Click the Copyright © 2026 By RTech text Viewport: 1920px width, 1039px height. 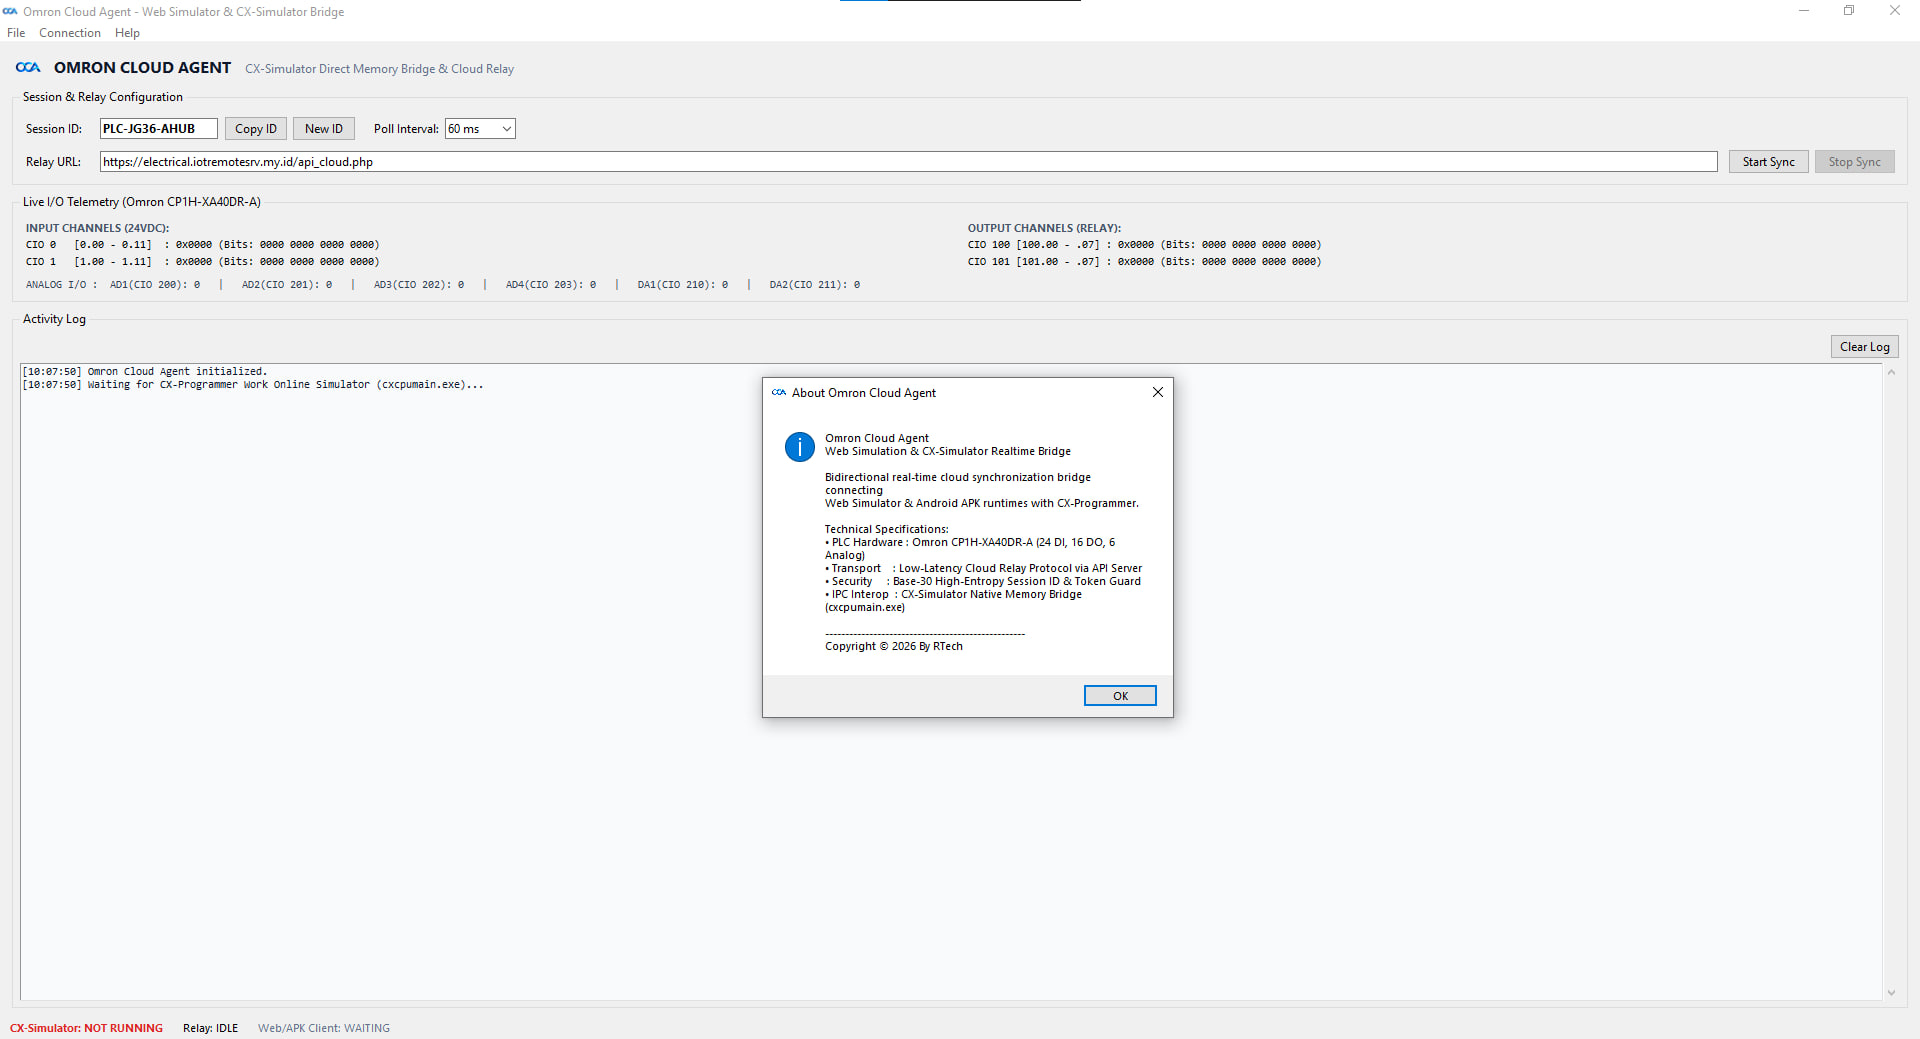click(894, 646)
